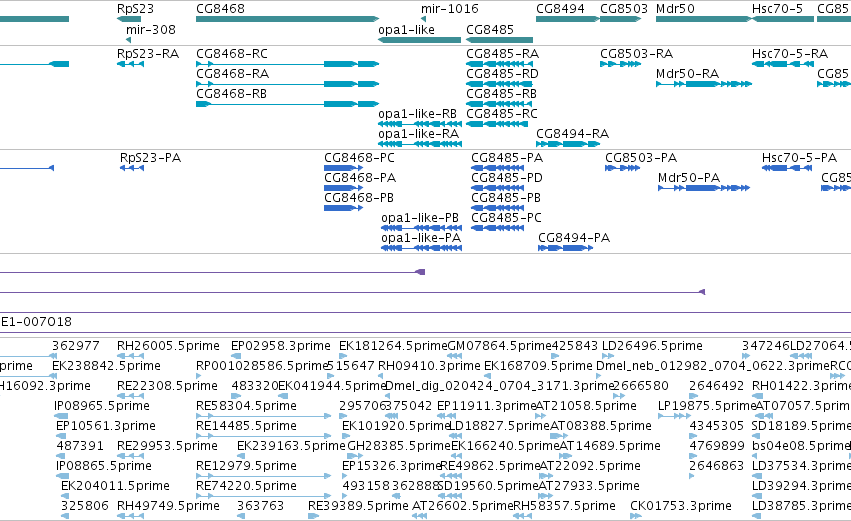851x521 pixels.
Task: Select the opa1-like-RB transcript label
Action: (417, 114)
